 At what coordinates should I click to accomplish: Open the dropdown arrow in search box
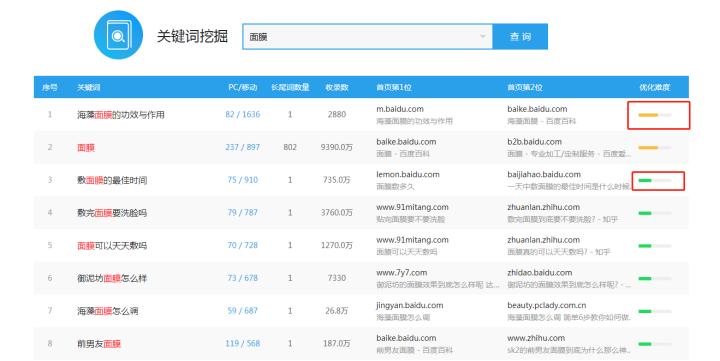coord(483,36)
